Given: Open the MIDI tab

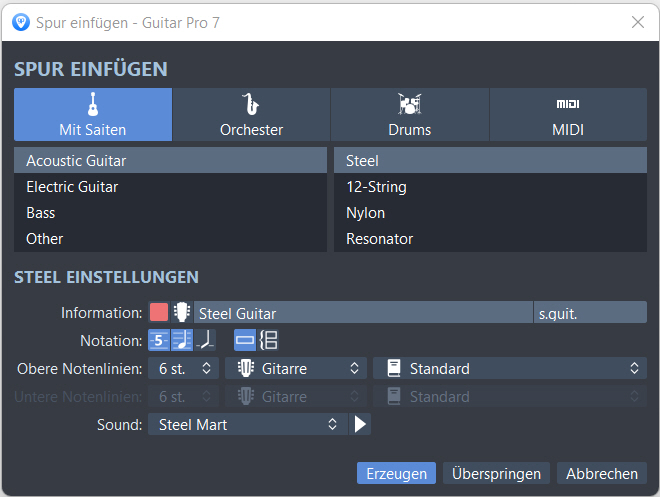Looking at the screenshot, I should coord(567,115).
